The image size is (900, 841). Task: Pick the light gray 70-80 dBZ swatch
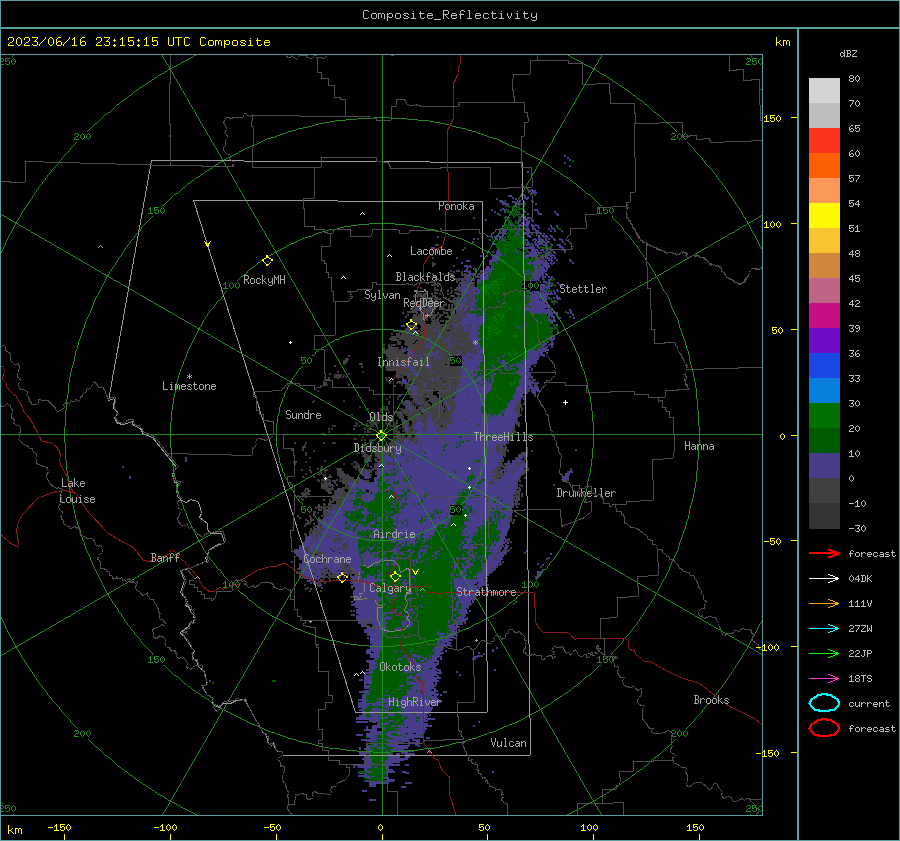[x=824, y=91]
